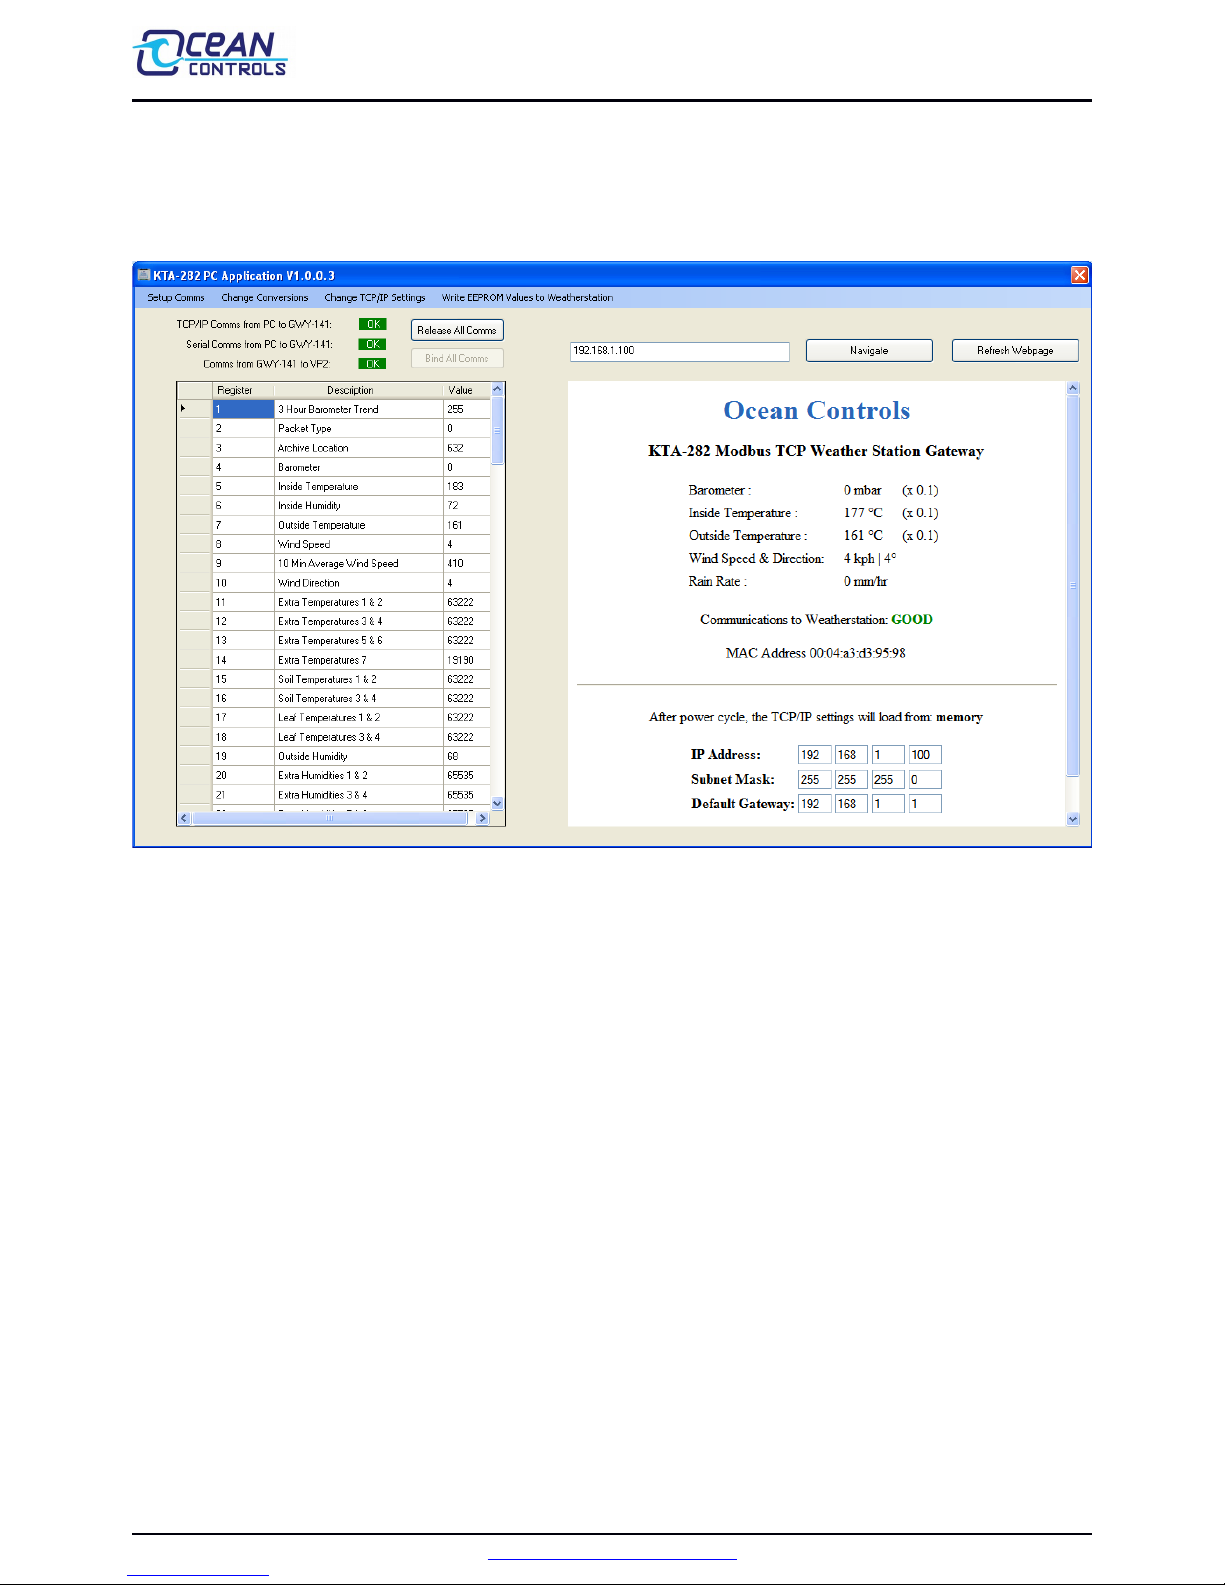Screen dimensions: 1225x1585
Task: Click the register table scroll up arrow
Action: click(498, 389)
